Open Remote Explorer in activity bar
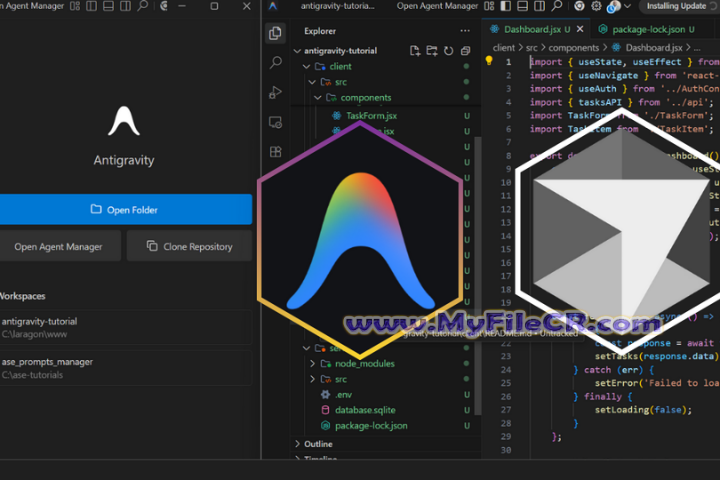Image resolution: width=720 pixels, height=480 pixels. click(276, 122)
